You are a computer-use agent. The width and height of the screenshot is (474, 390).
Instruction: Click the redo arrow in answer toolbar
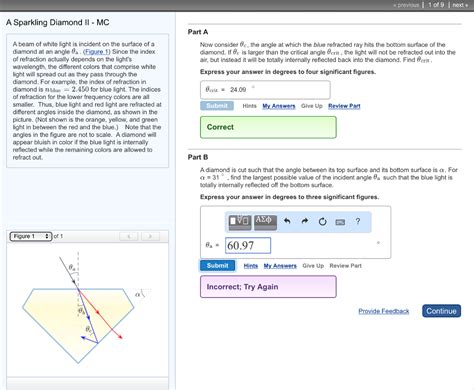pos(304,221)
